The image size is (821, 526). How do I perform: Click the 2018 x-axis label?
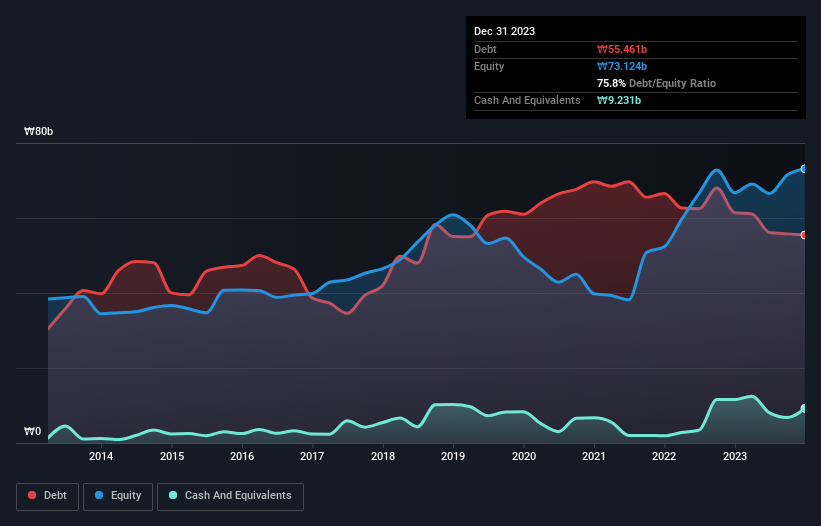(x=383, y=456)
